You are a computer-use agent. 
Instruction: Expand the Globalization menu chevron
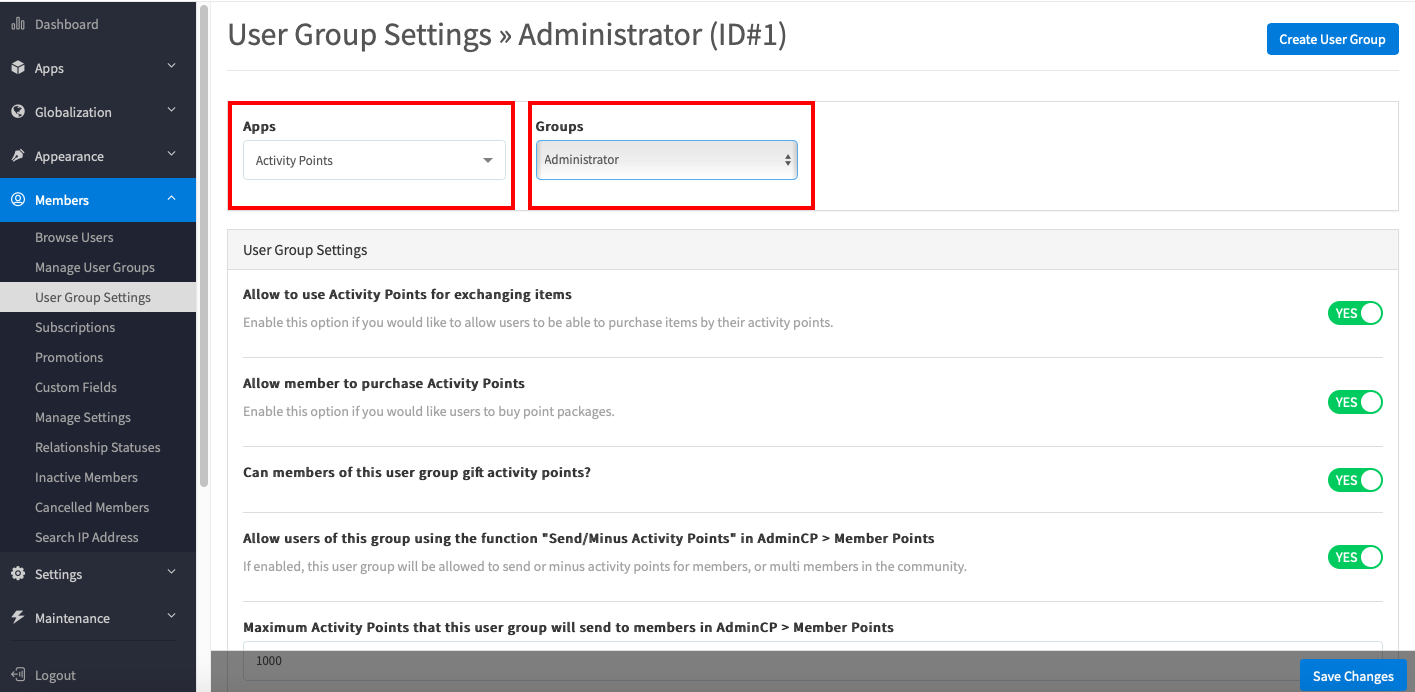(171, 111)
